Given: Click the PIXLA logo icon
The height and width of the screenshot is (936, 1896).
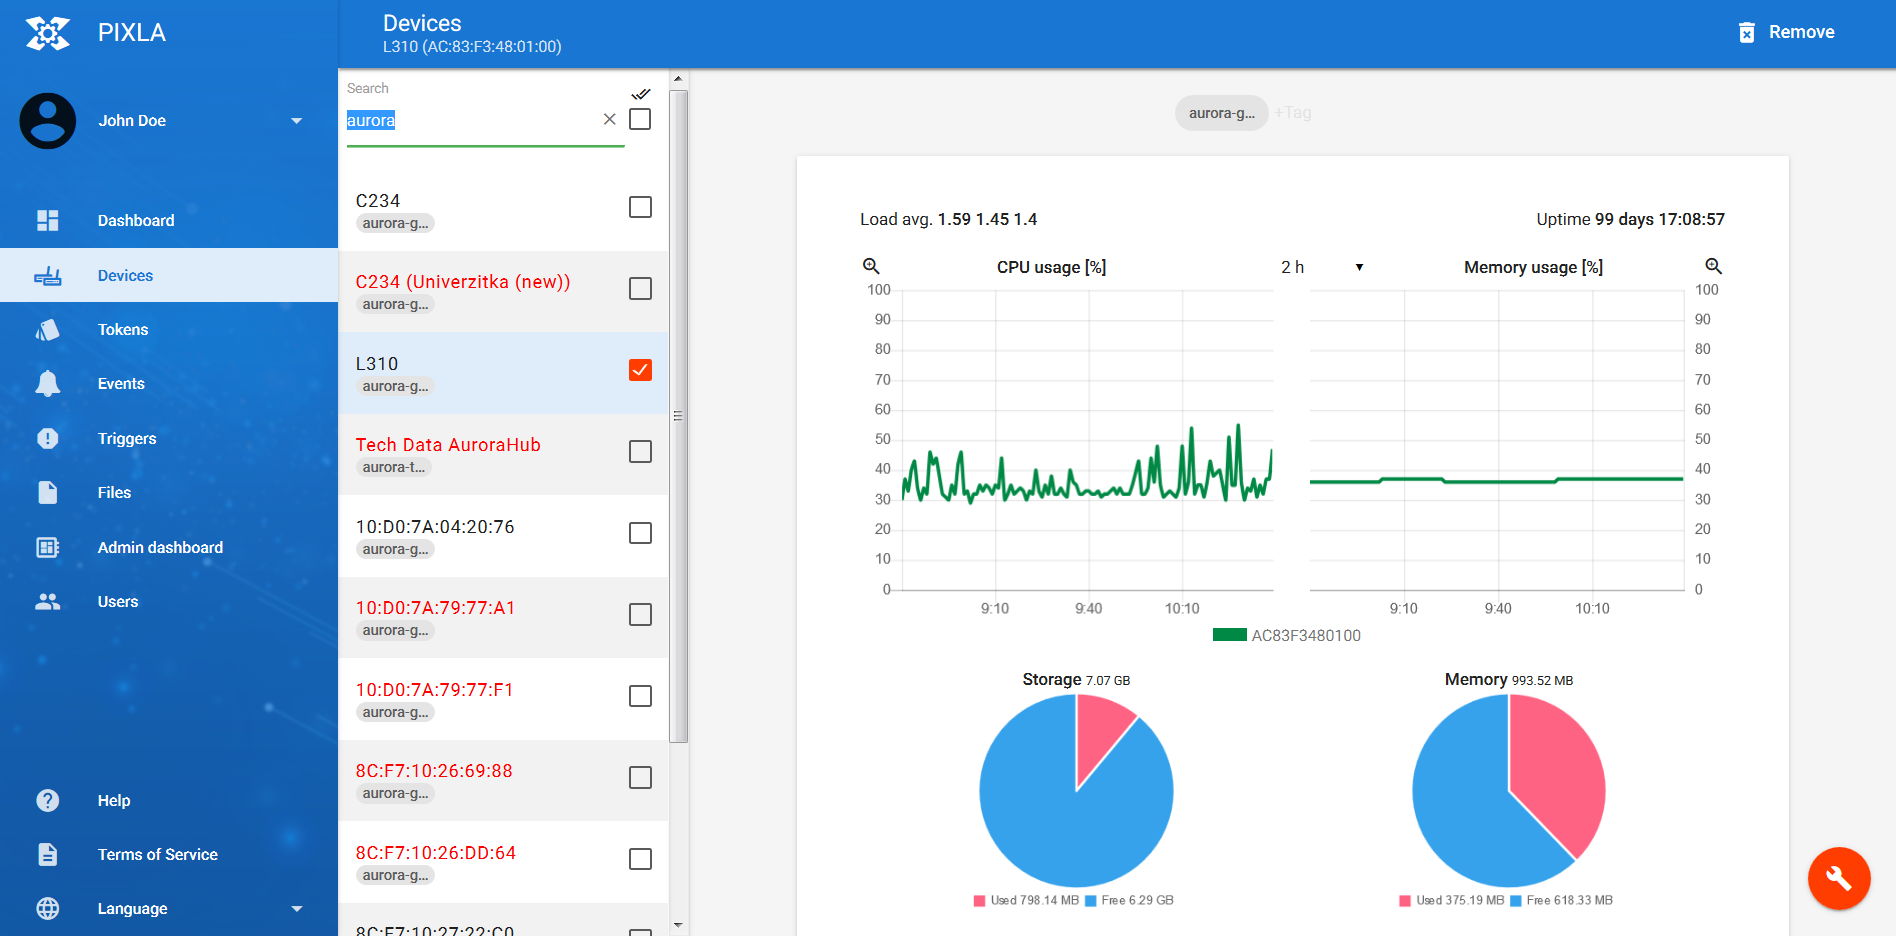Looking at the screenshot, I should [48, 33].
